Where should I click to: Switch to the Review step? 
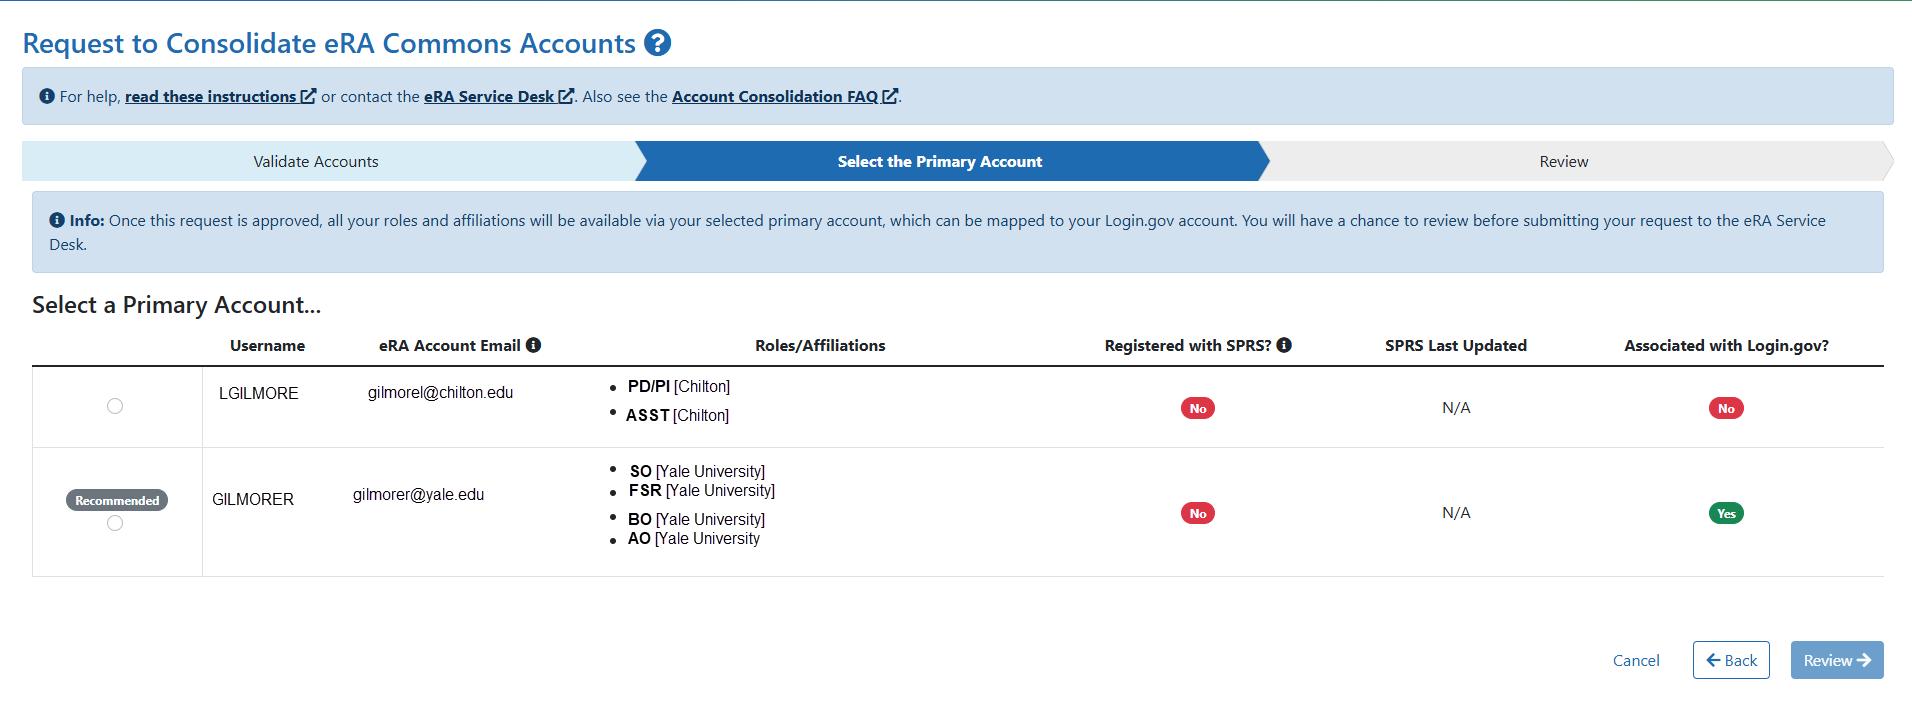[x=1562, y=161]
